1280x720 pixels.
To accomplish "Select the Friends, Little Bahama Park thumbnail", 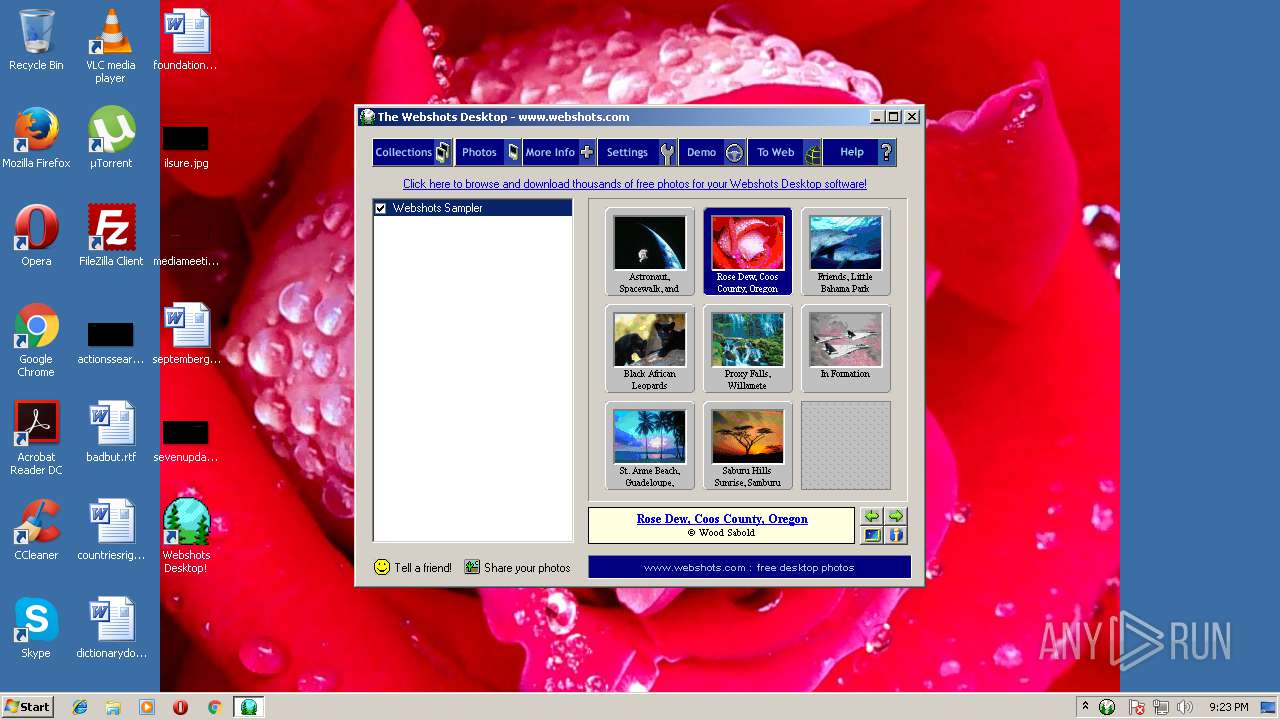I will (845, 251).
